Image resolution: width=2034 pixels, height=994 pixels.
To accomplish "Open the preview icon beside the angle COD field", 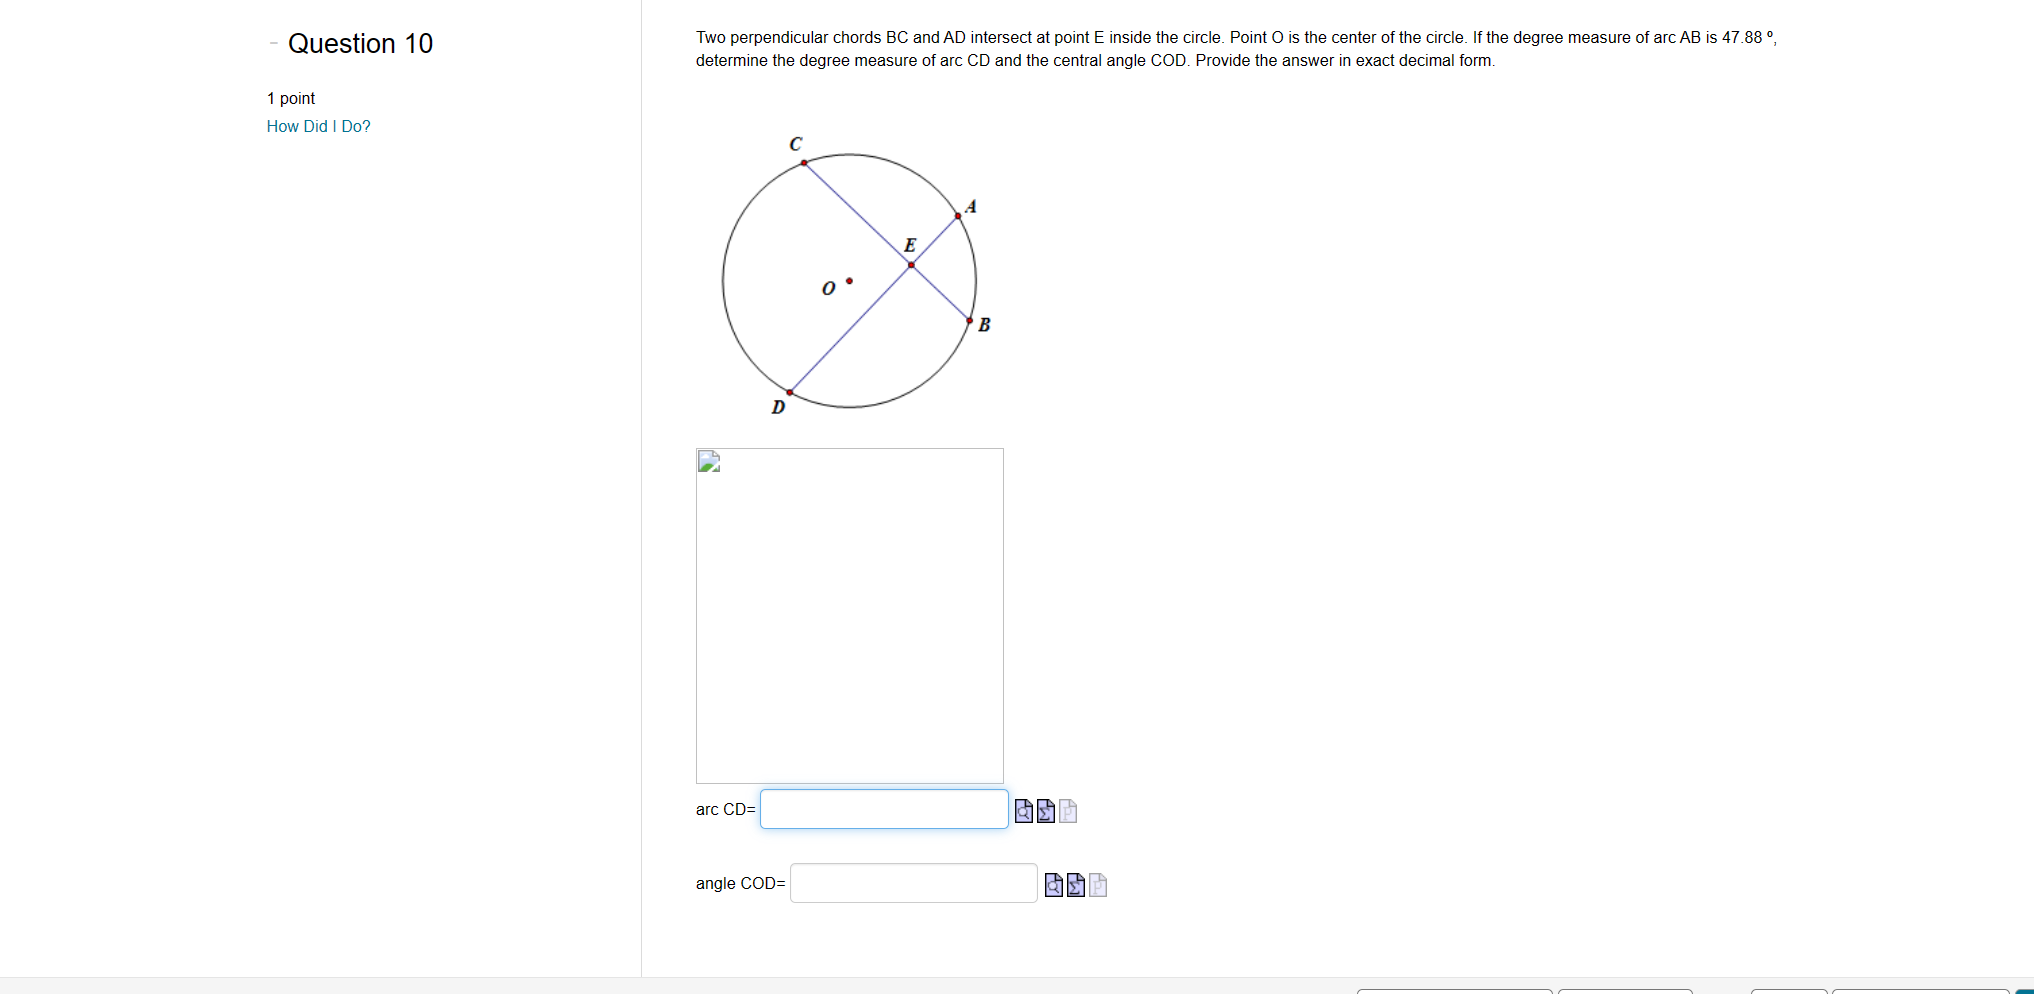I will pos(1054,885).
